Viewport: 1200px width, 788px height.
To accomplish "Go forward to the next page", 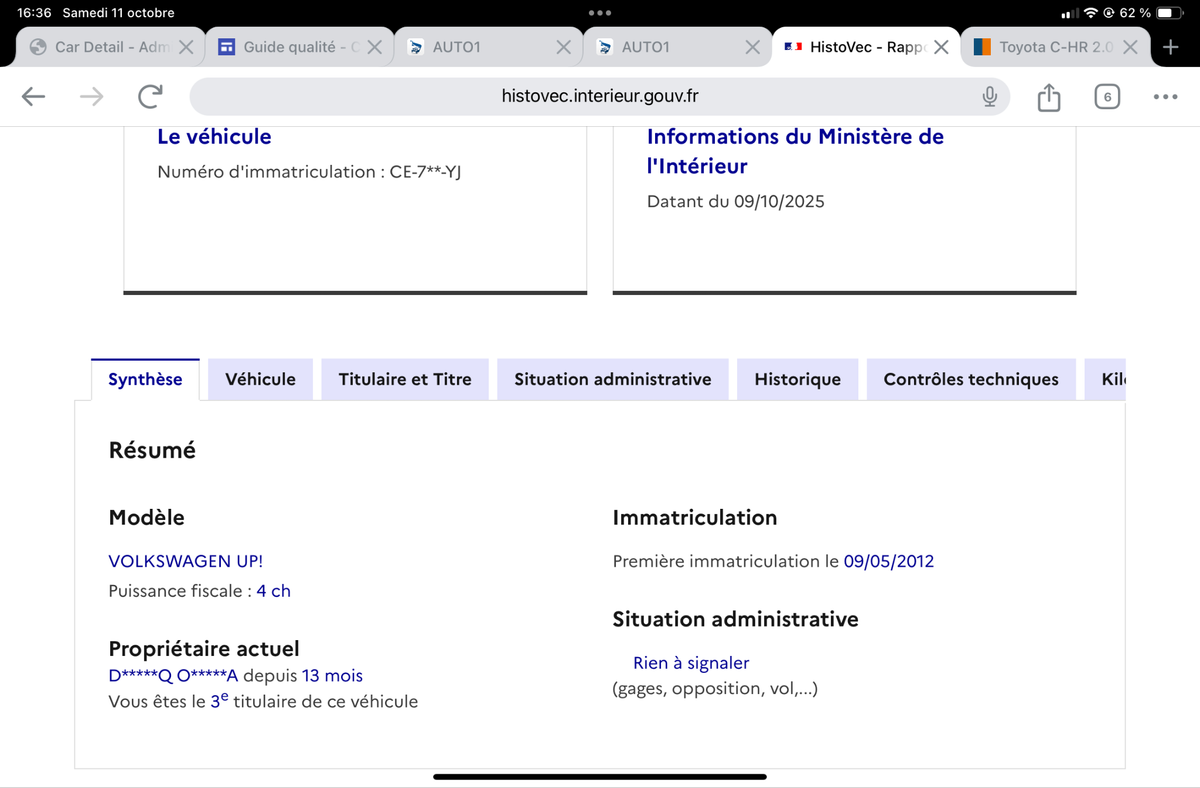I will tap(91, 96).
